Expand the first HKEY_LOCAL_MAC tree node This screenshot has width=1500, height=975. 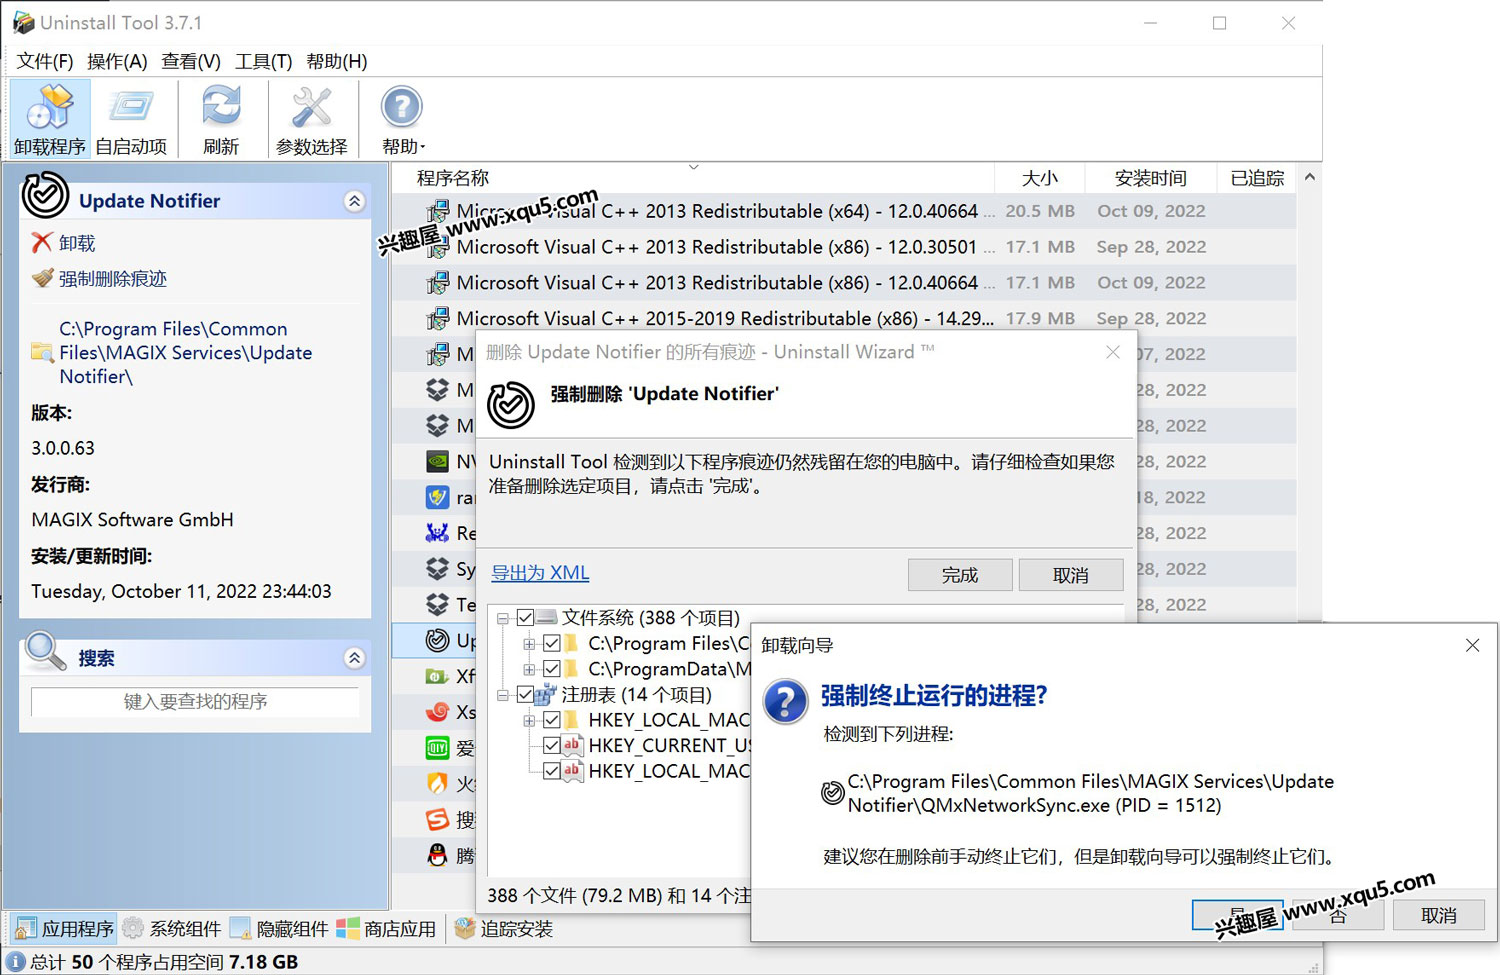click(x=529, y=720)
